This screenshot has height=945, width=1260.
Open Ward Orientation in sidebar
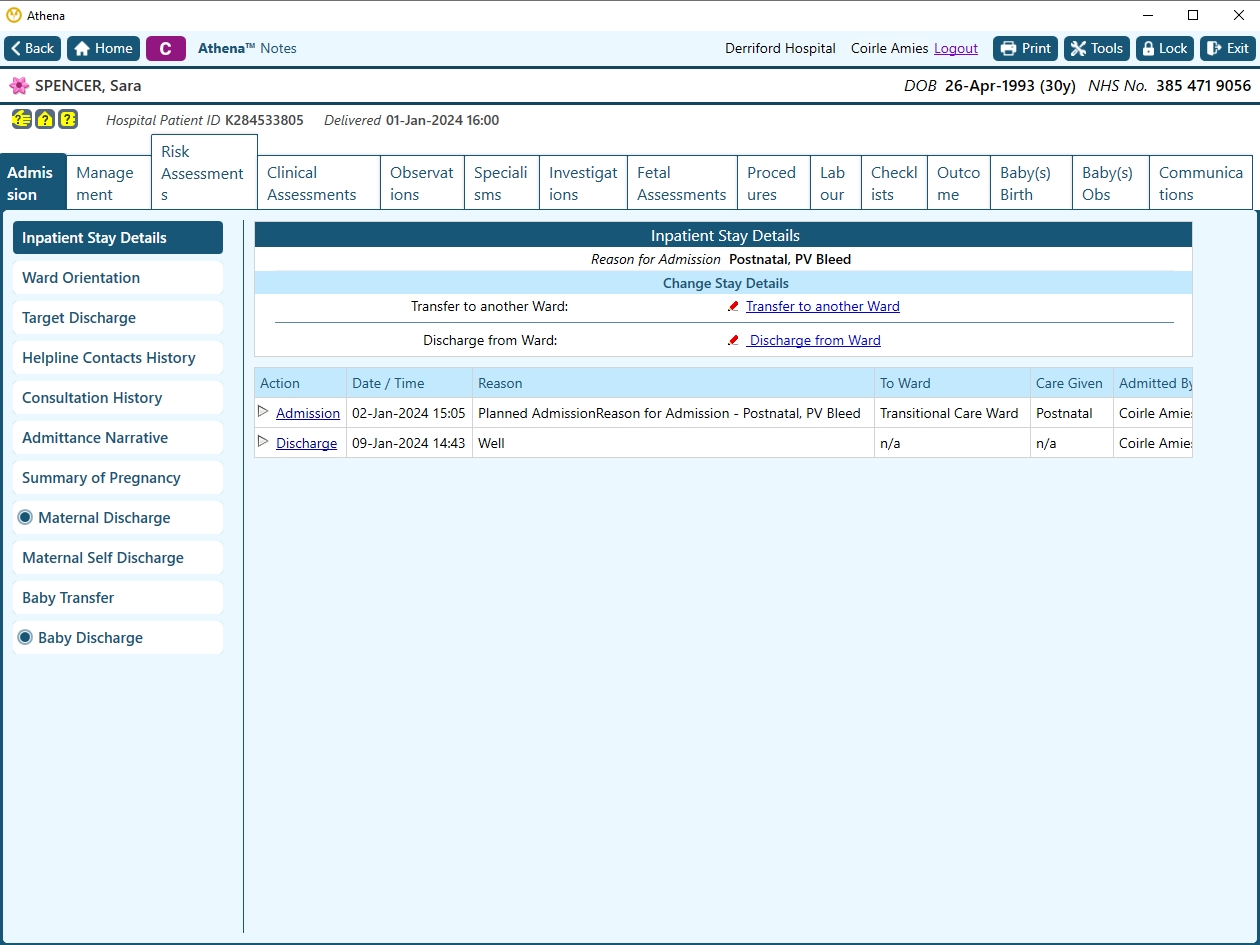tap(118, 278)
